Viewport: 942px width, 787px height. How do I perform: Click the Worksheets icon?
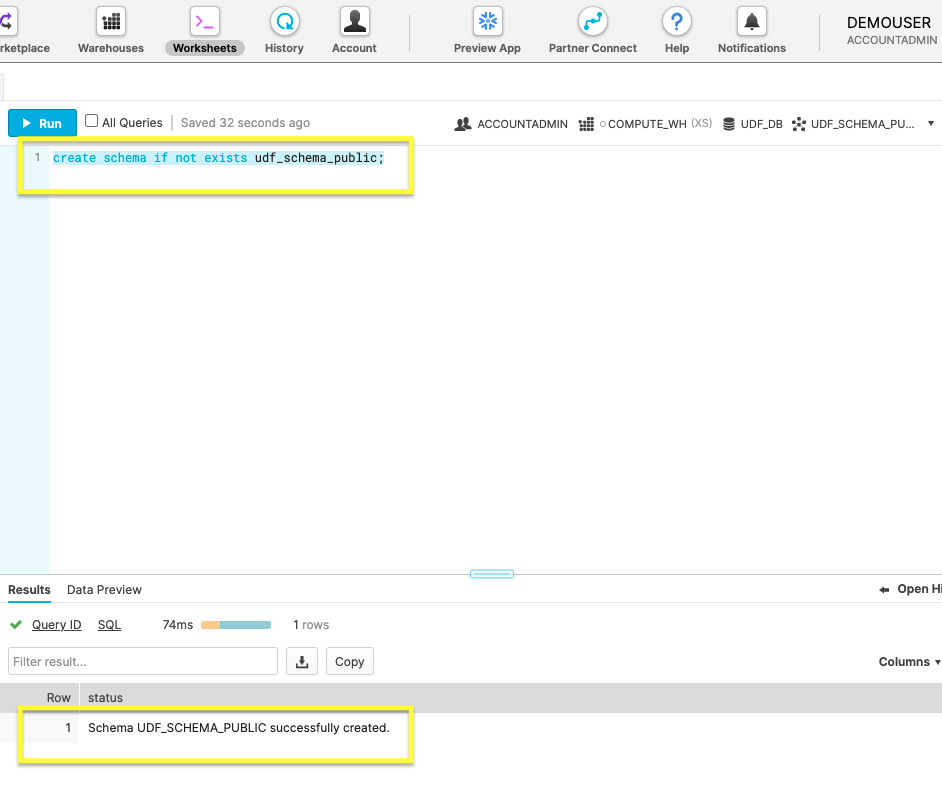[x=204, y=21]
